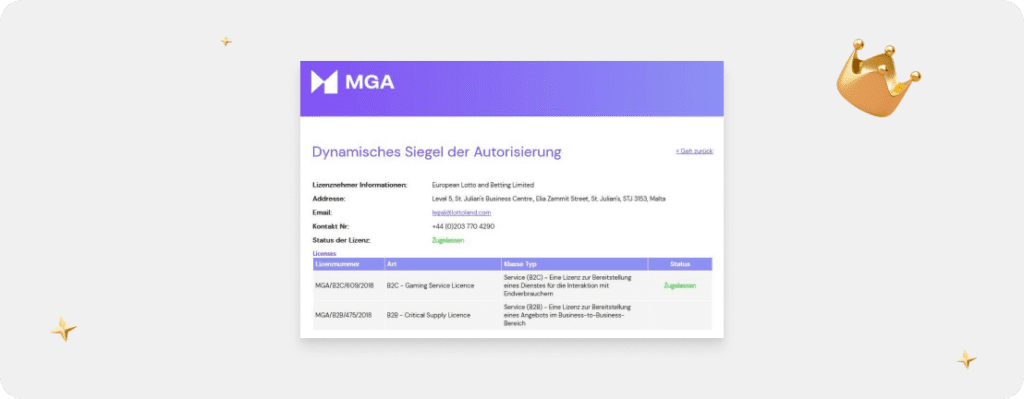The width and height of the screenshot is (1024, 399).
Task: Click the 'Dynamisches Siegel der Autorisierung' heading
Action: coord(436,152)
